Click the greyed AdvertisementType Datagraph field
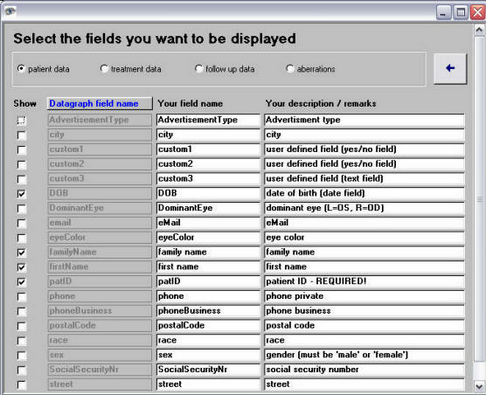 (100, 120)
